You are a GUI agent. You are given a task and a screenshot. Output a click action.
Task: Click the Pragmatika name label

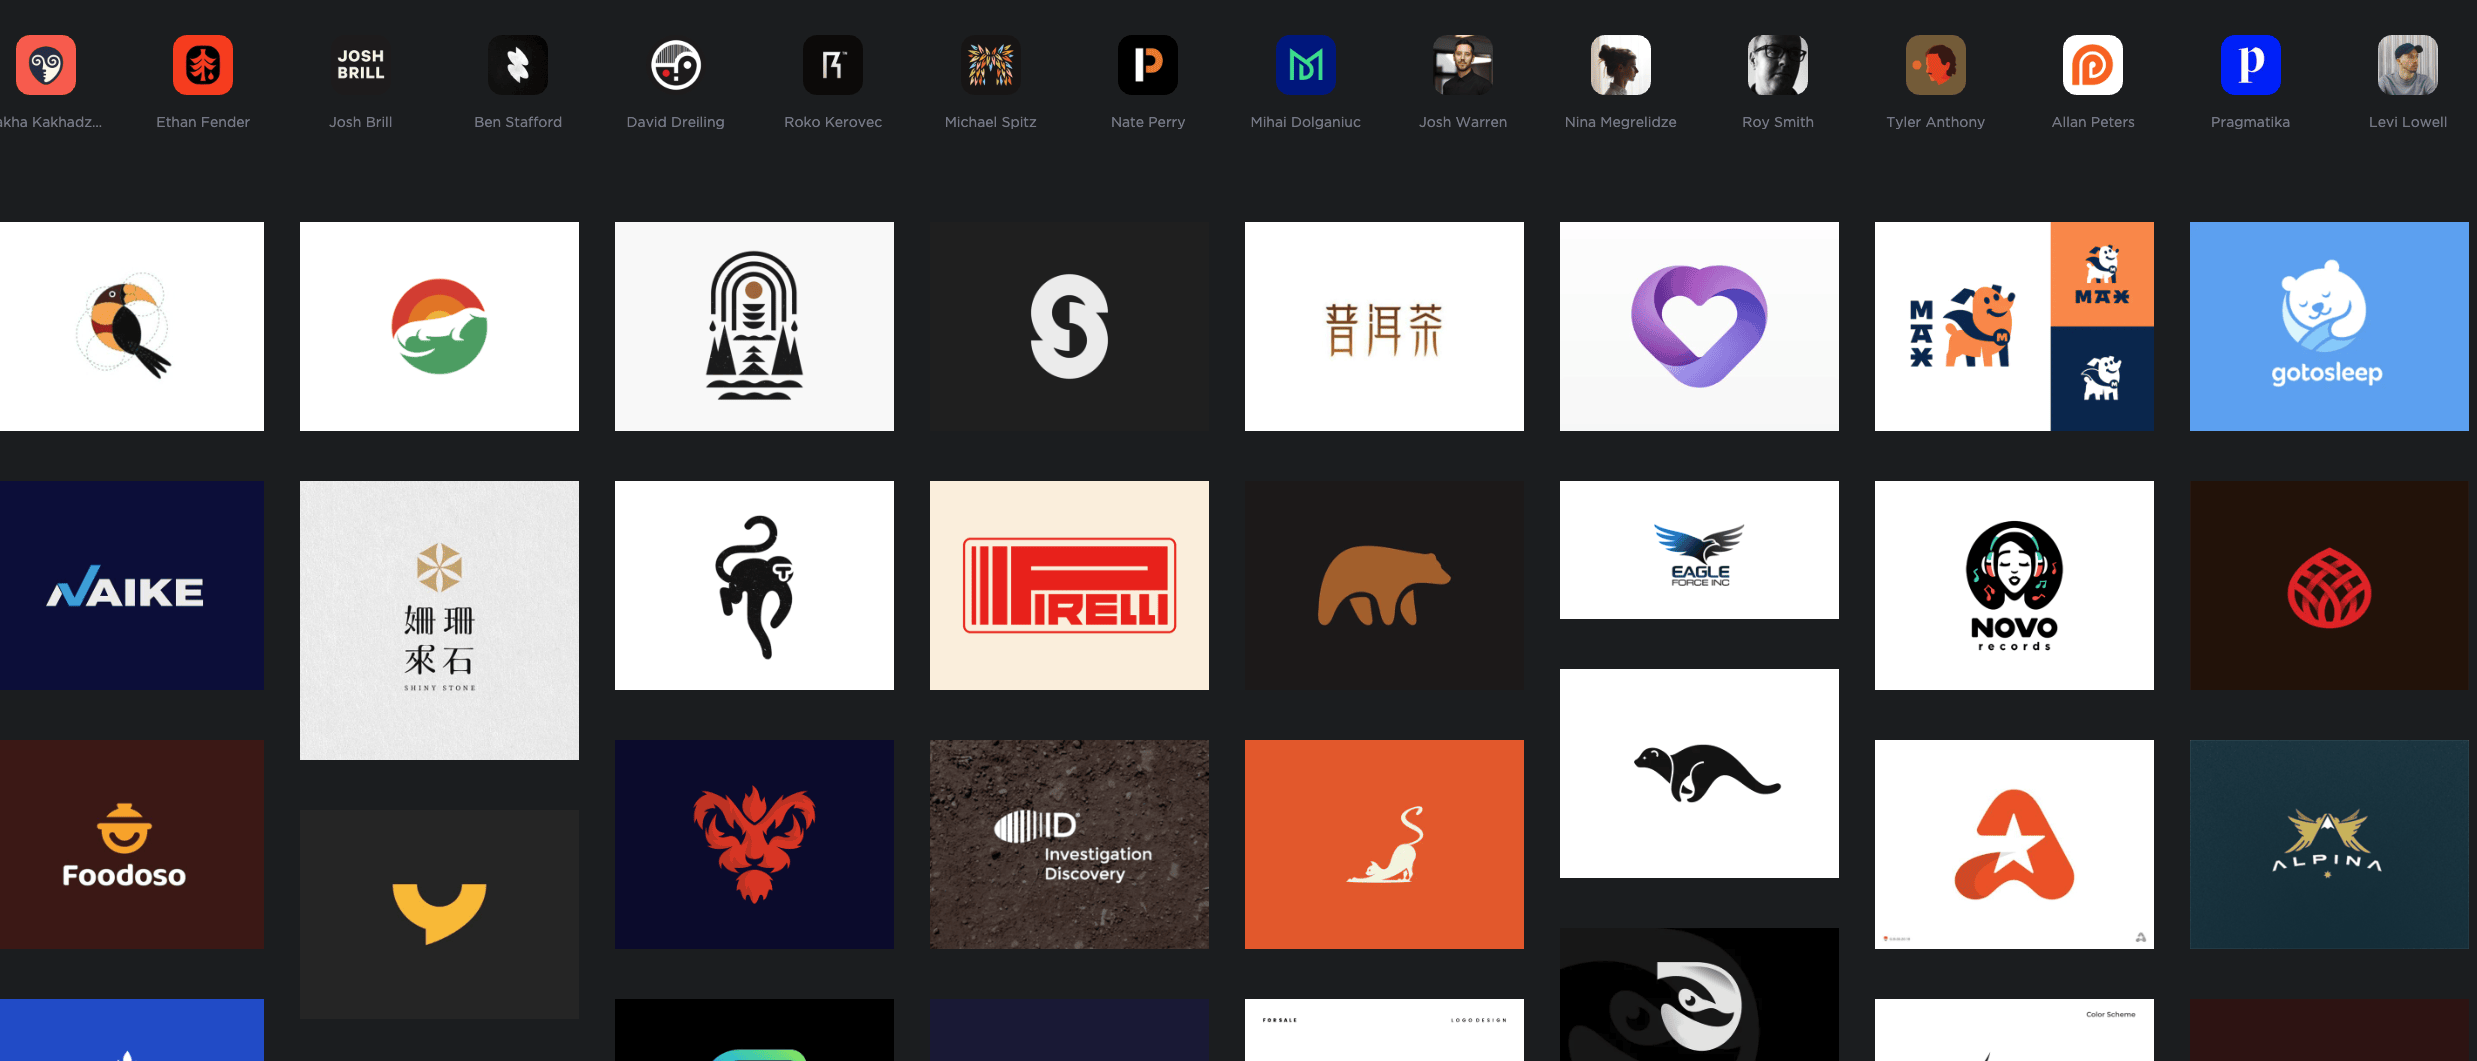pos(2251,122)
